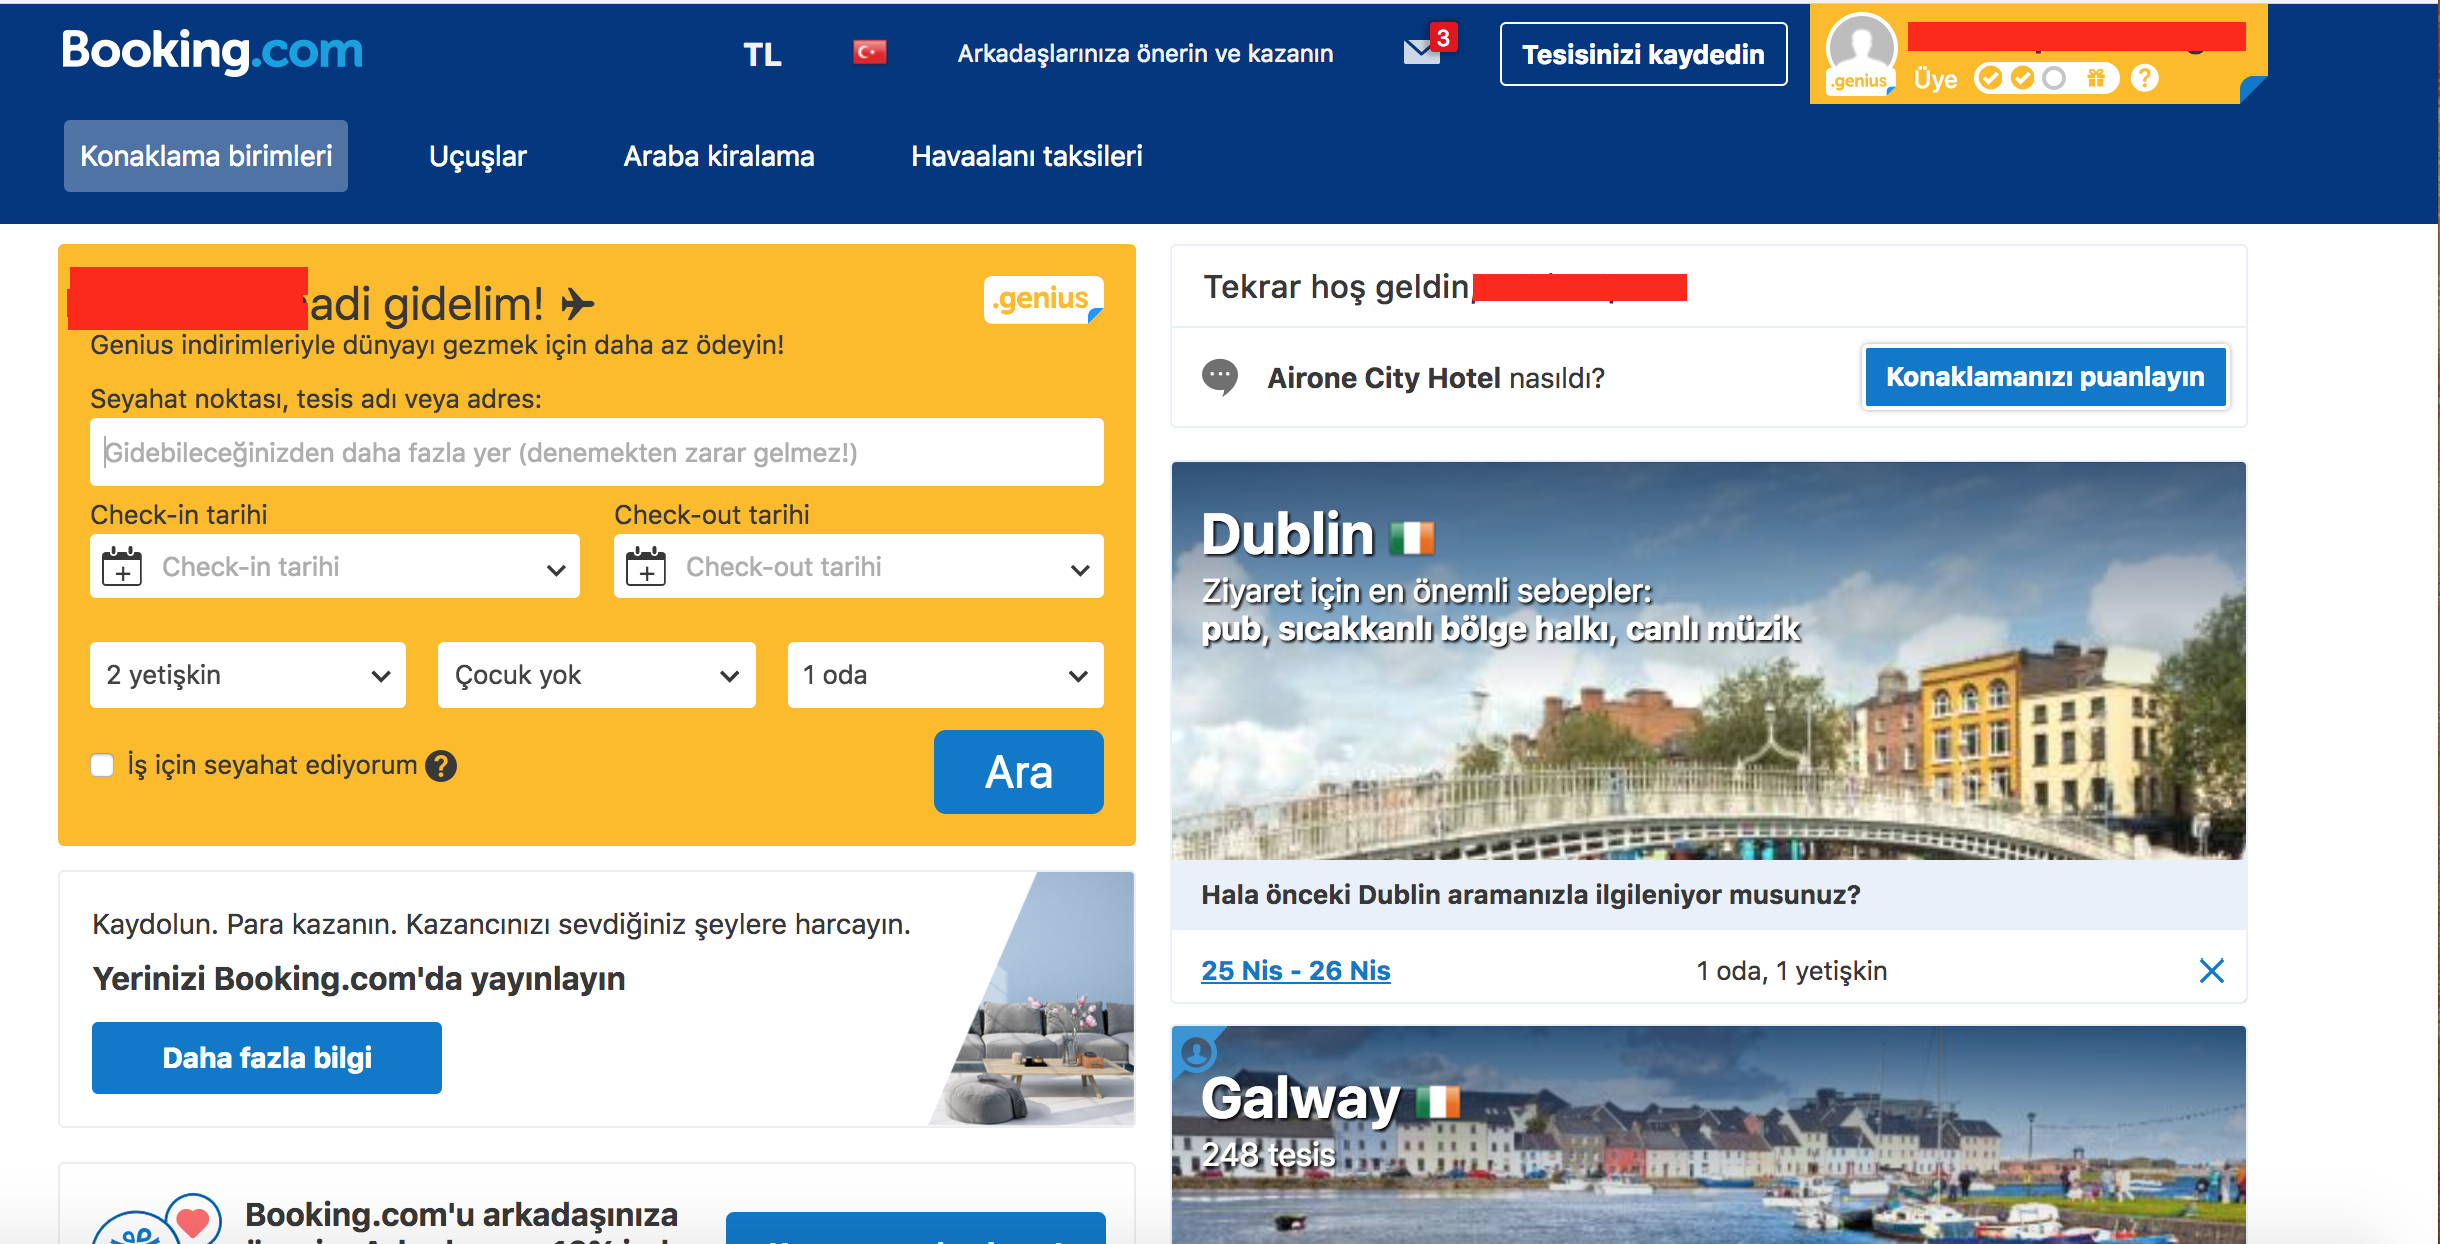The height and width of the screenshot is (1244, 2440).
Task: Click the Ara search button
Action: tap(1019, 772)
